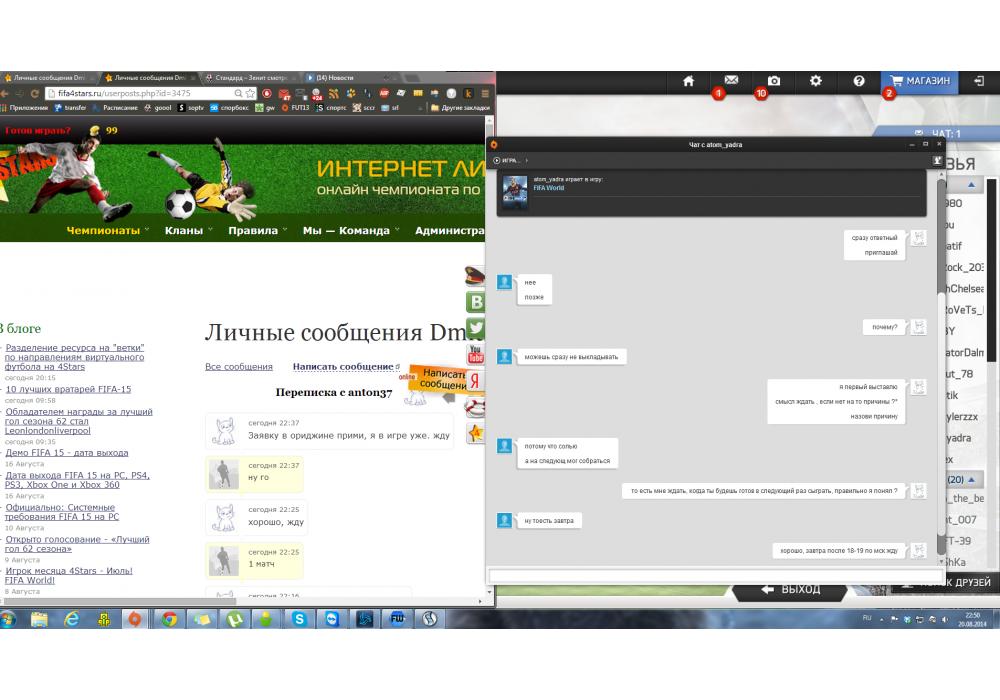Click the question mark help icon

click(x=859, y=81)
